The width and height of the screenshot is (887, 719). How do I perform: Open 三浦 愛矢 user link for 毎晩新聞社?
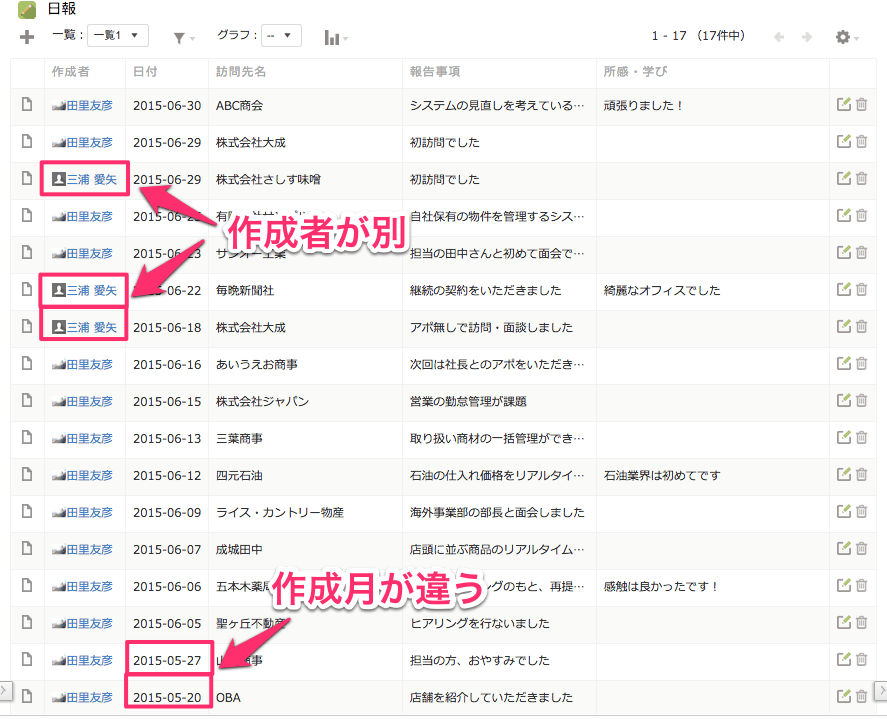click(91, 290)
